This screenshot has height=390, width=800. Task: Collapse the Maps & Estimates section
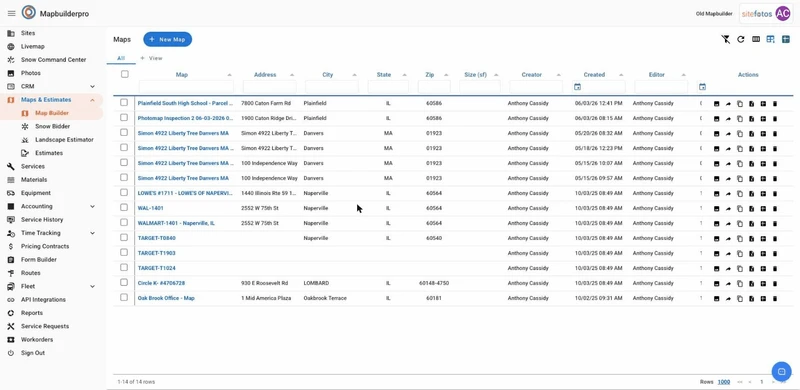(x=92, y=100)
